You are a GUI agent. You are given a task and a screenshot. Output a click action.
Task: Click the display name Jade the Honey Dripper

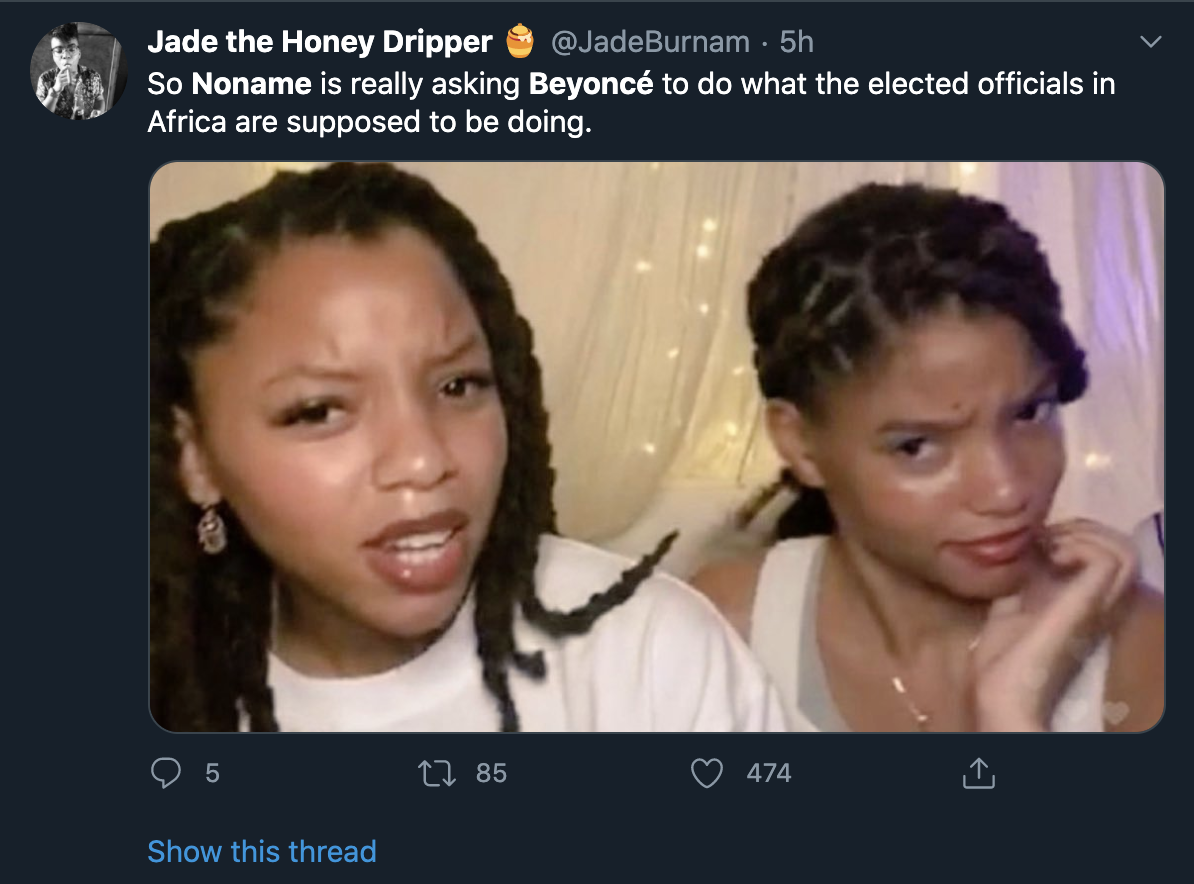point(320,41)
